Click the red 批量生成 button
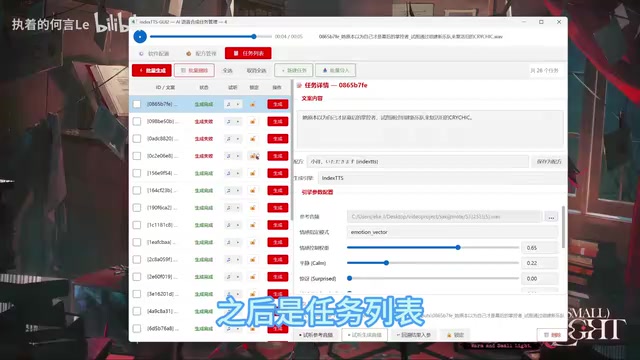This screenshot has height=360, width=640. click(152, 70)
